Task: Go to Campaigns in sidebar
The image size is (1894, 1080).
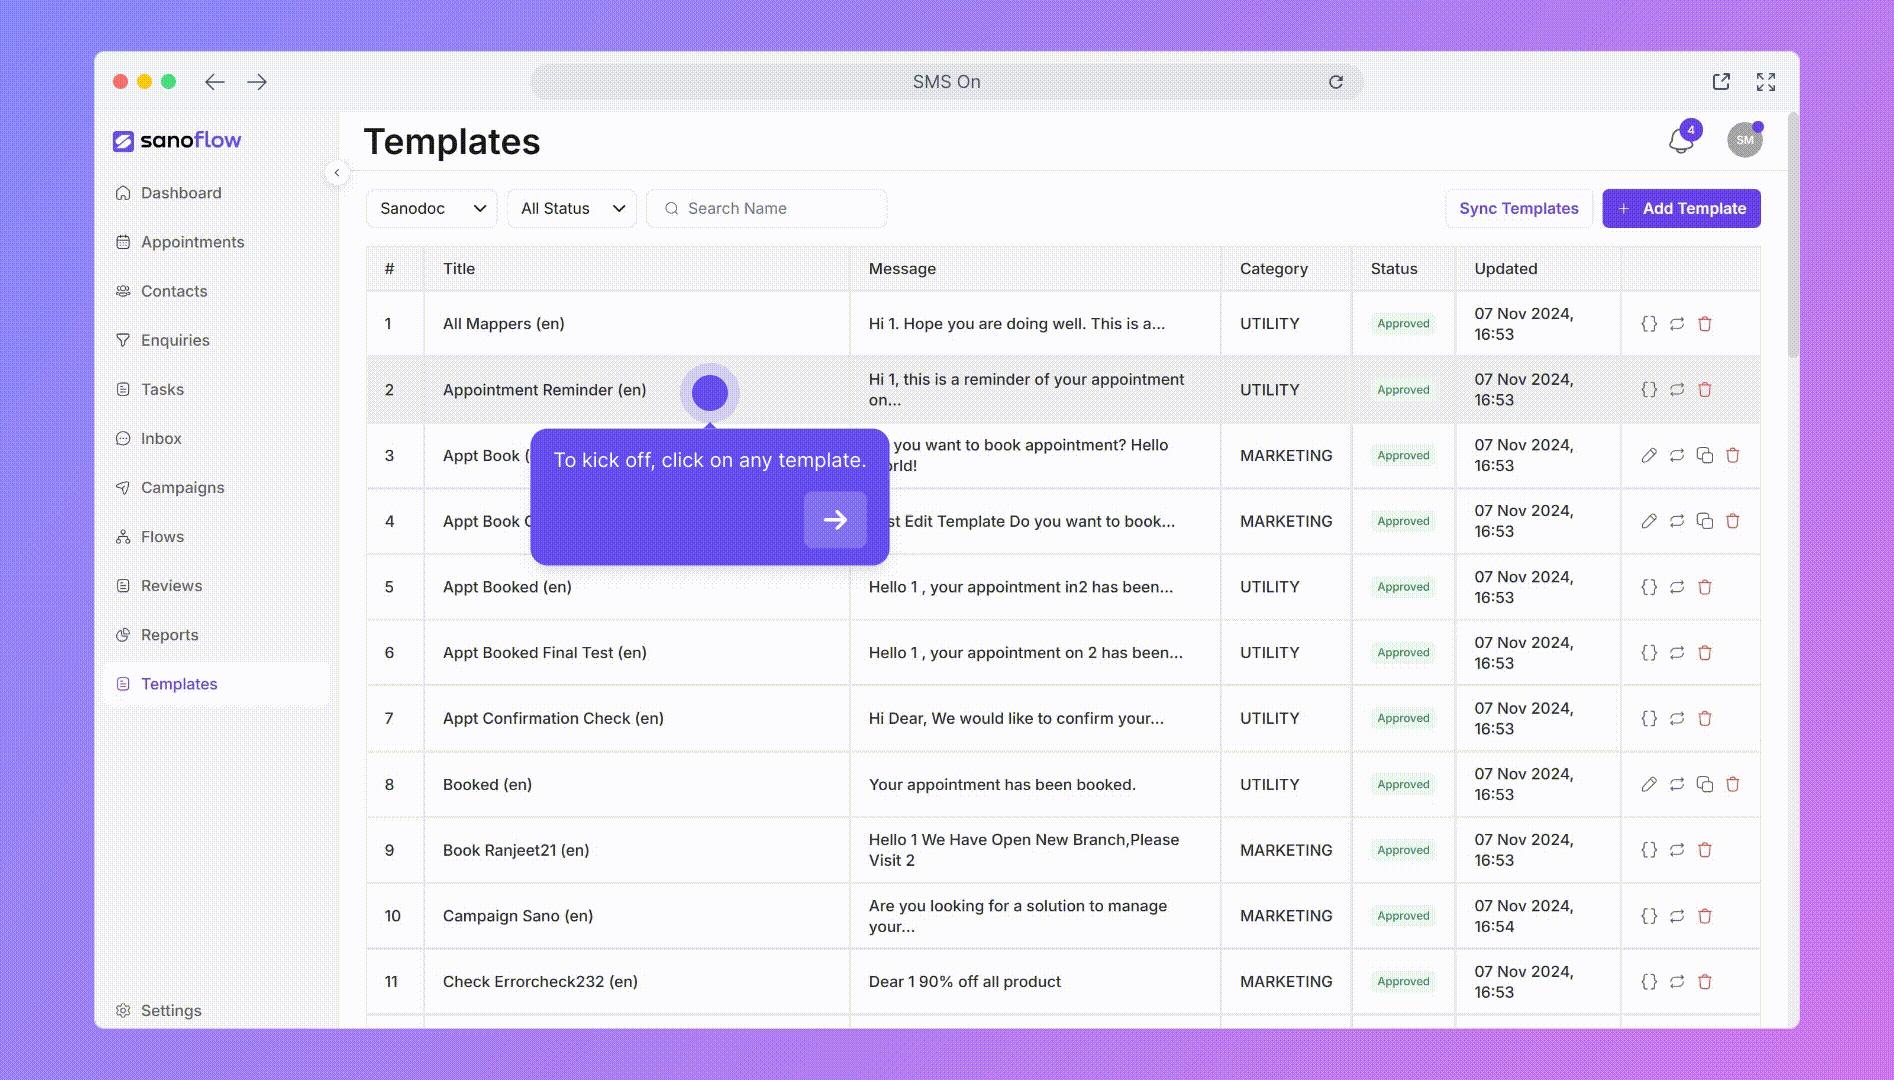Action: (x=182, y=488)
